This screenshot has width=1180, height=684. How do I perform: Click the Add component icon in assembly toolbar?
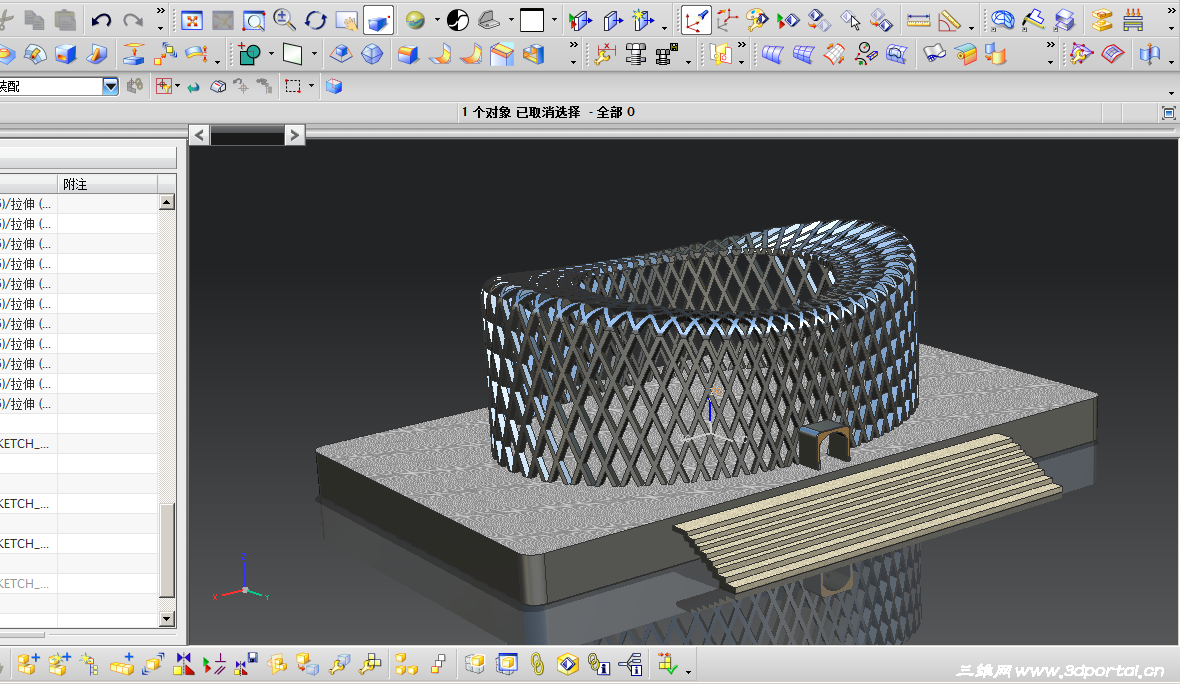click(28, 664)
